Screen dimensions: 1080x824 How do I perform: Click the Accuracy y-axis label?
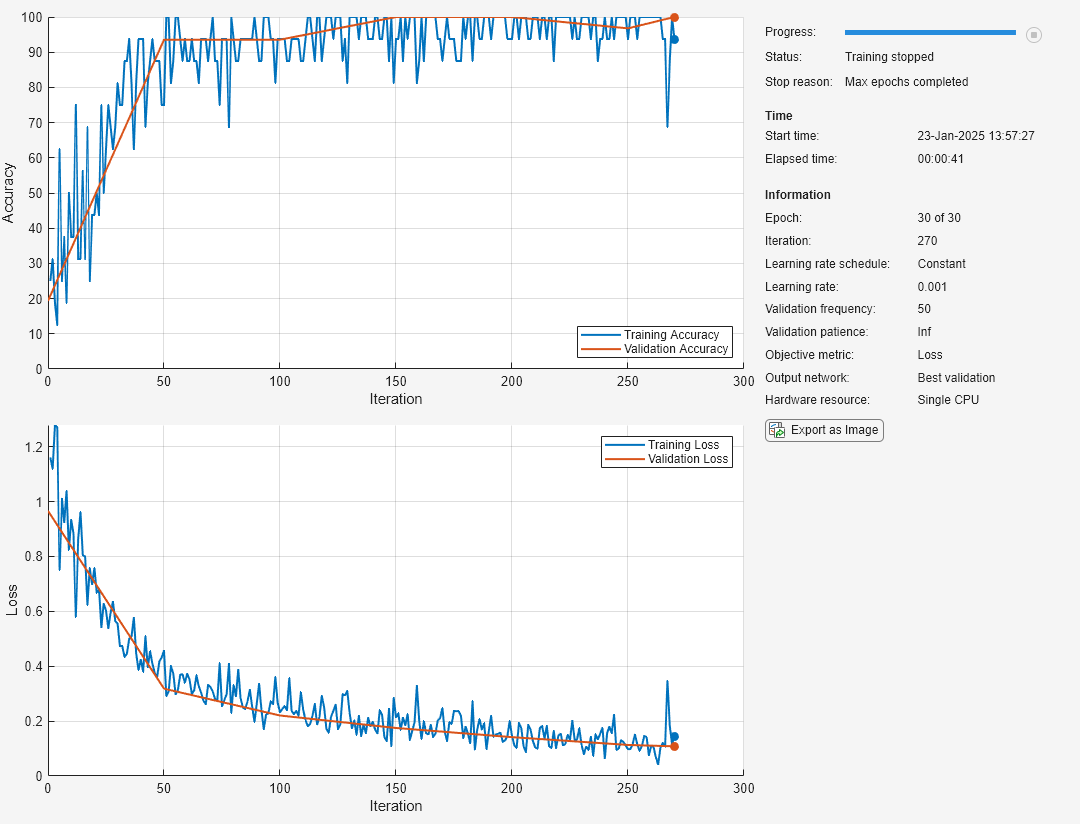tap(10, 192)
